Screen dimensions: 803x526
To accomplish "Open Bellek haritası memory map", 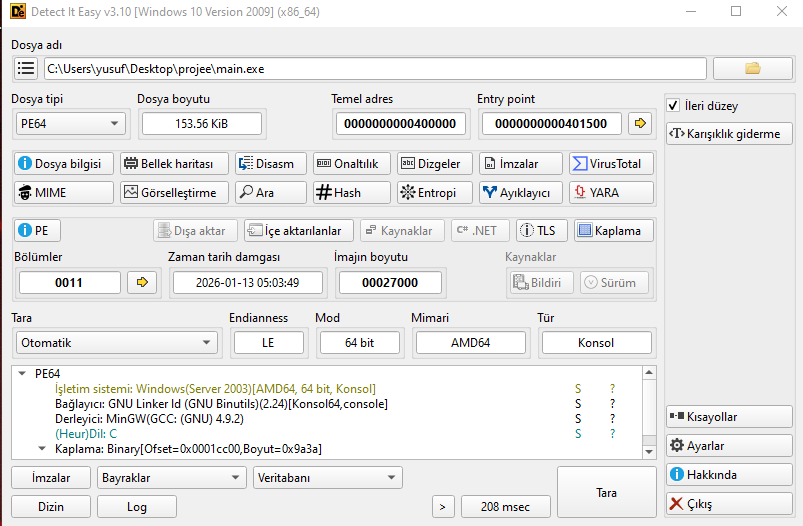I will pyautogui.click(x=174, y=164).
